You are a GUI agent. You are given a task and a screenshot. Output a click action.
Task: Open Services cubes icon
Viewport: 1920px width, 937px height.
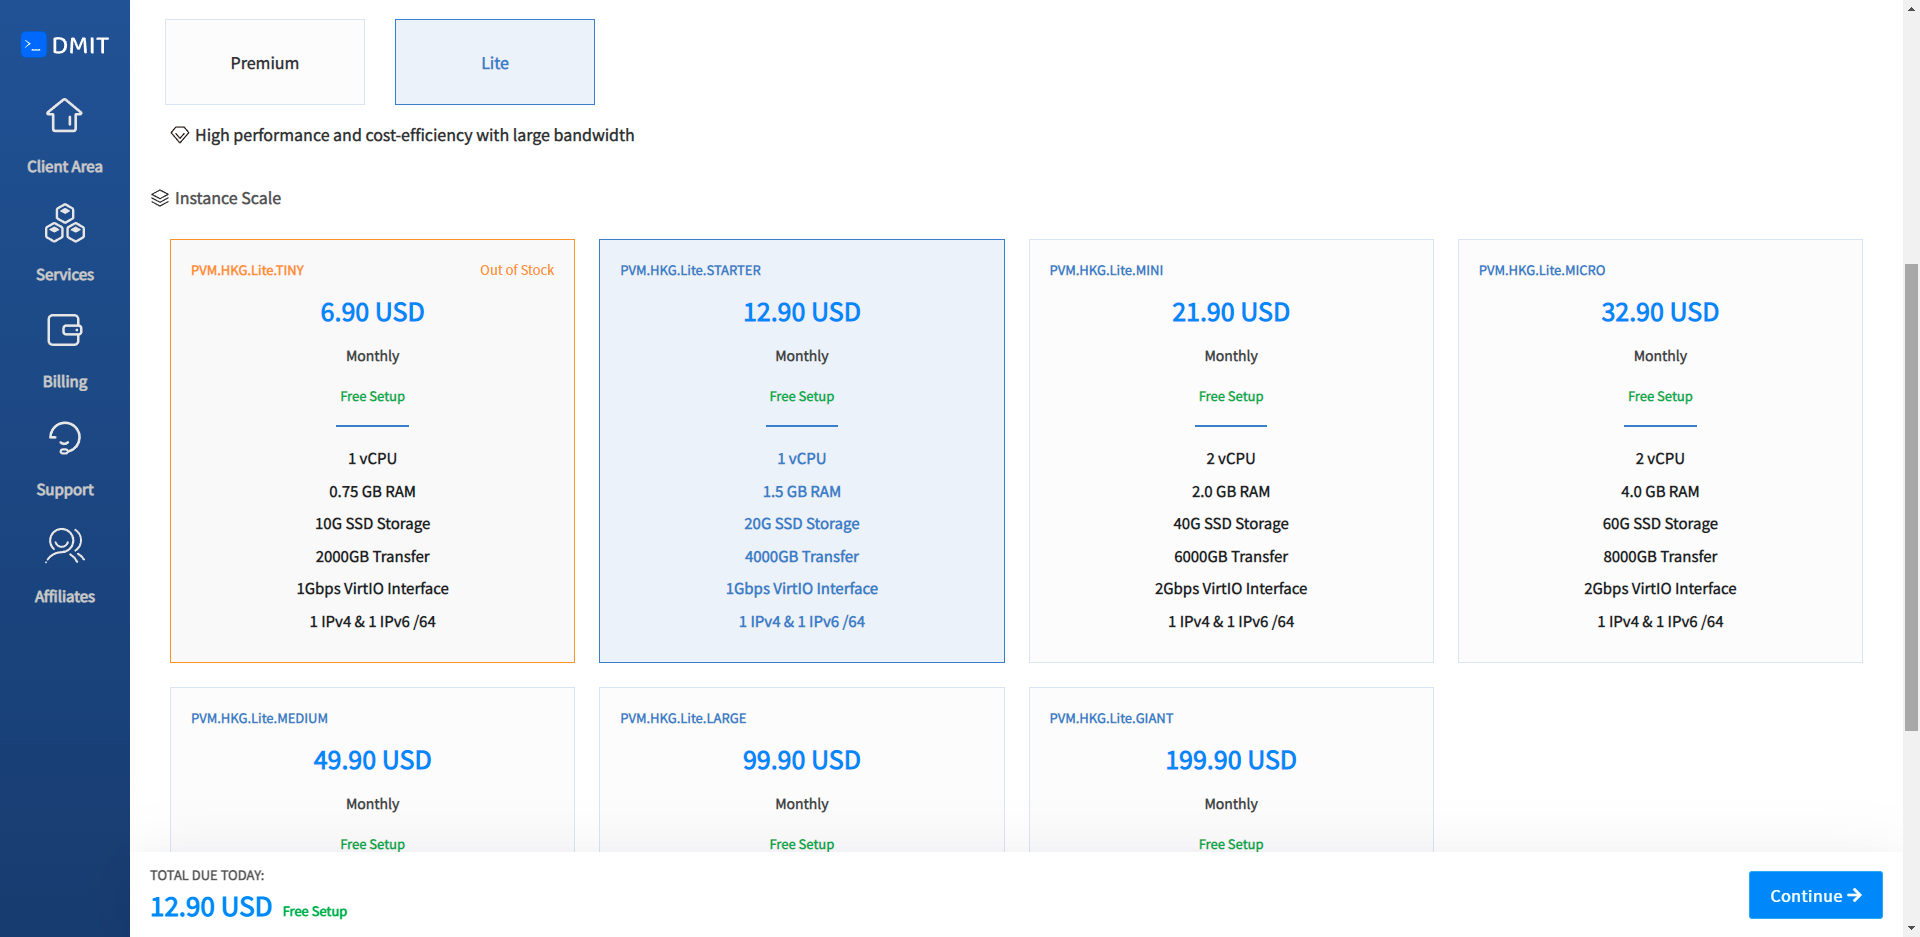pyautogui.click(x=64, y=223)
